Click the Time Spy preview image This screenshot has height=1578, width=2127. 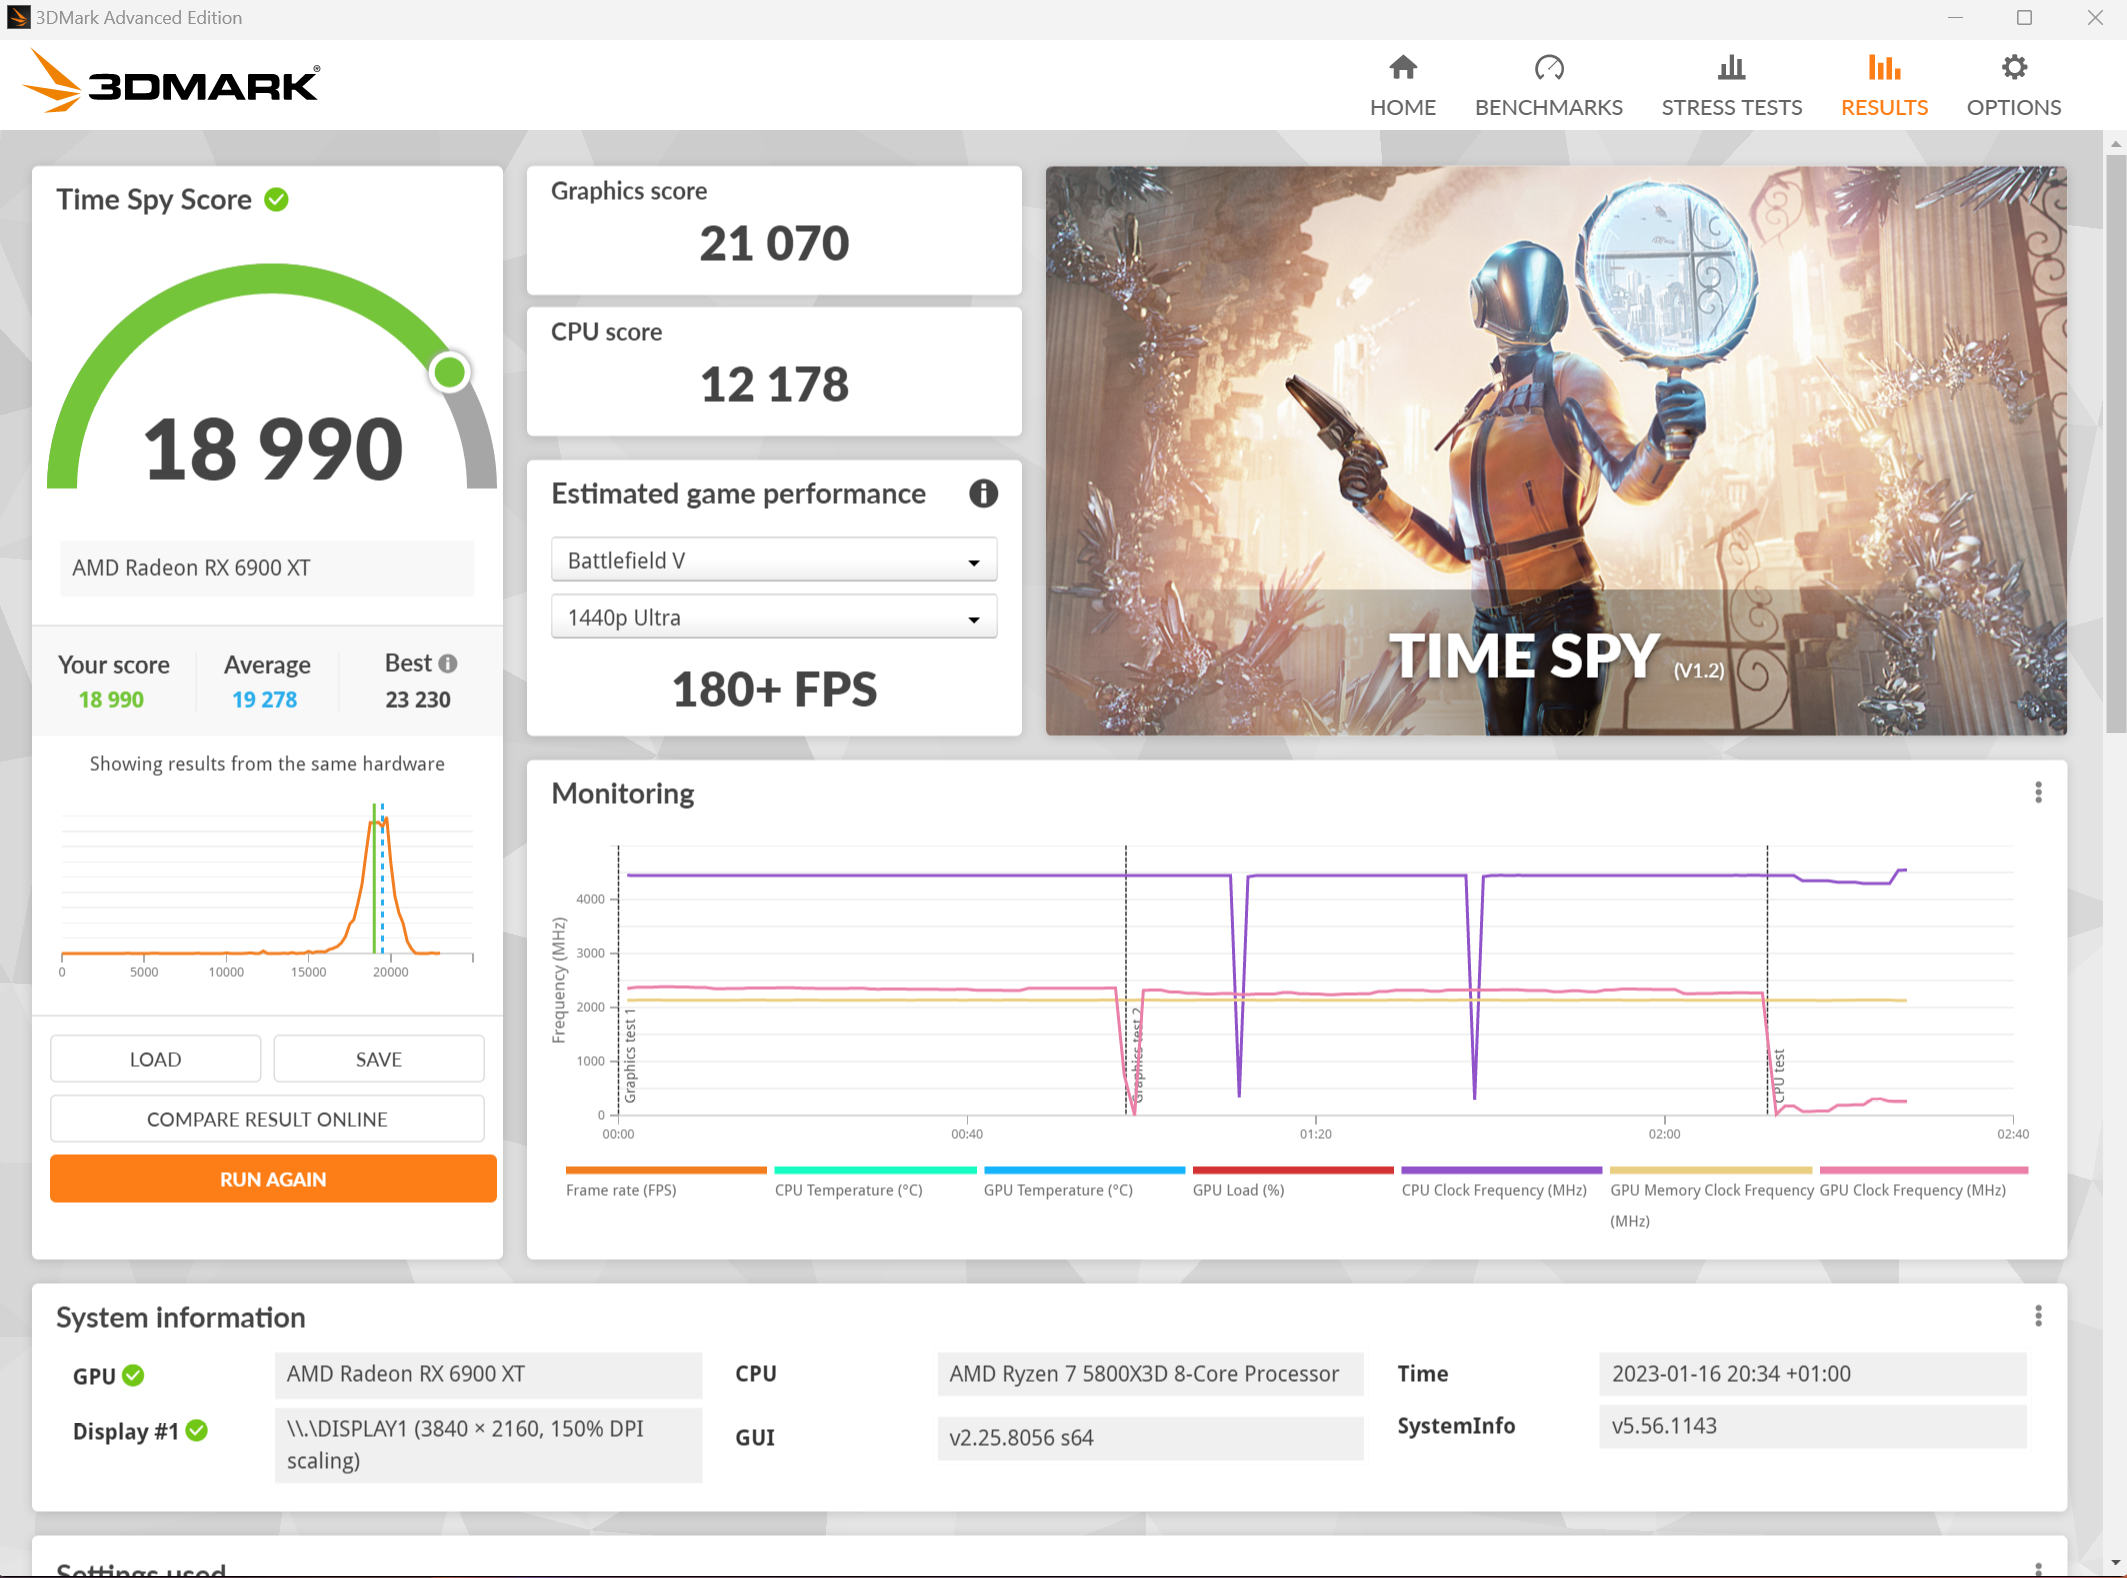pos(1555,450)
